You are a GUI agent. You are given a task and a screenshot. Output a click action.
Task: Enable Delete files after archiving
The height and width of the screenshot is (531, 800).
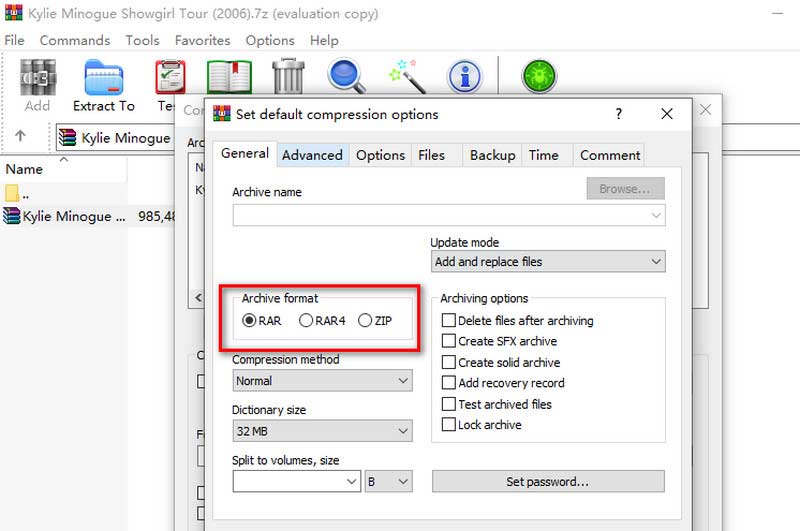pos(449,321)
